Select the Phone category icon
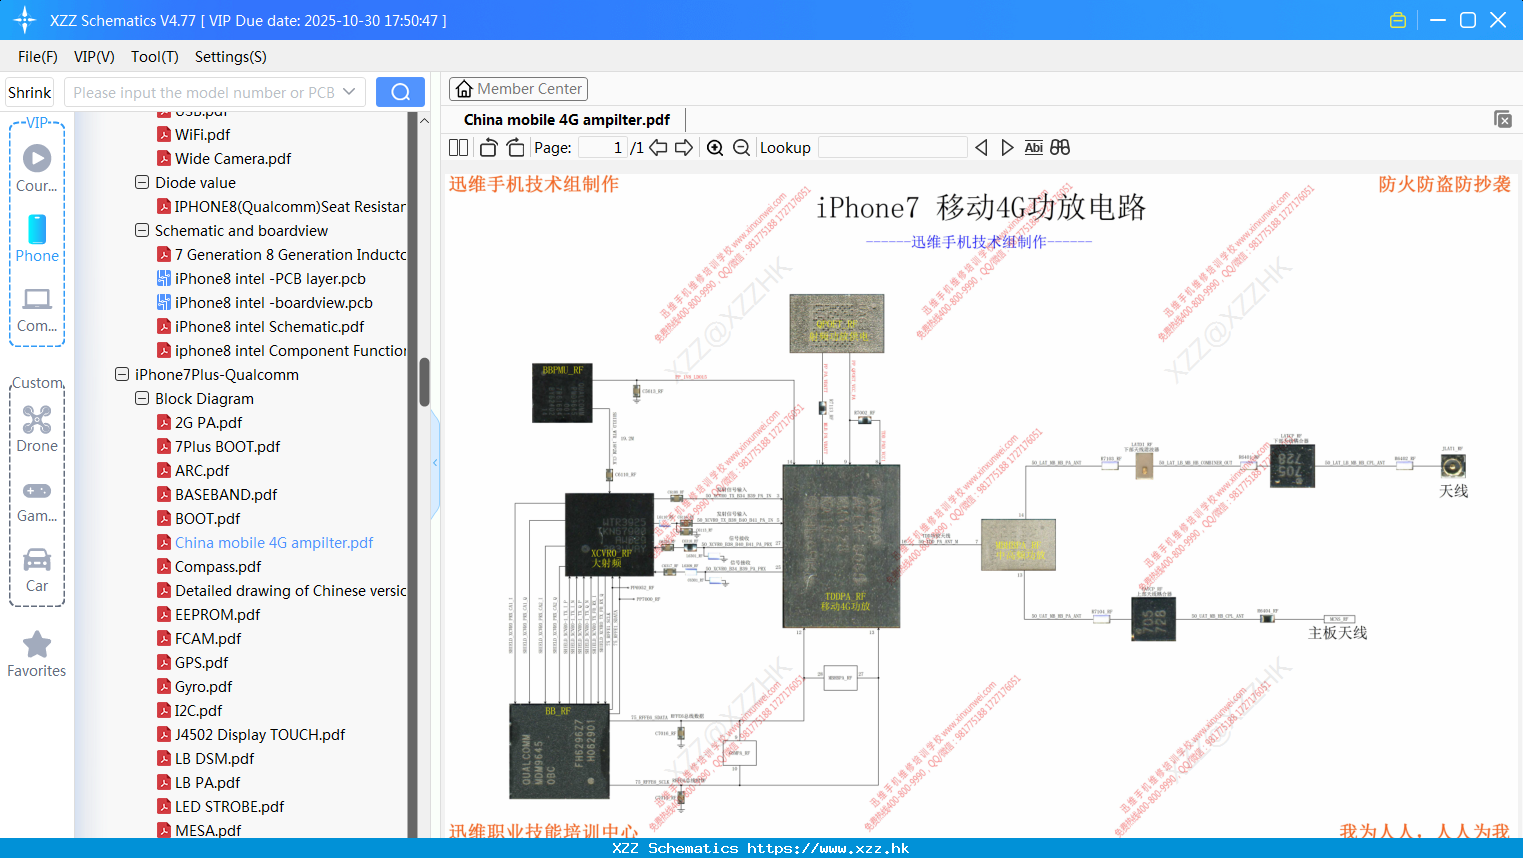Viewport: 1523px width, 858px height. (x=37, y=238)
